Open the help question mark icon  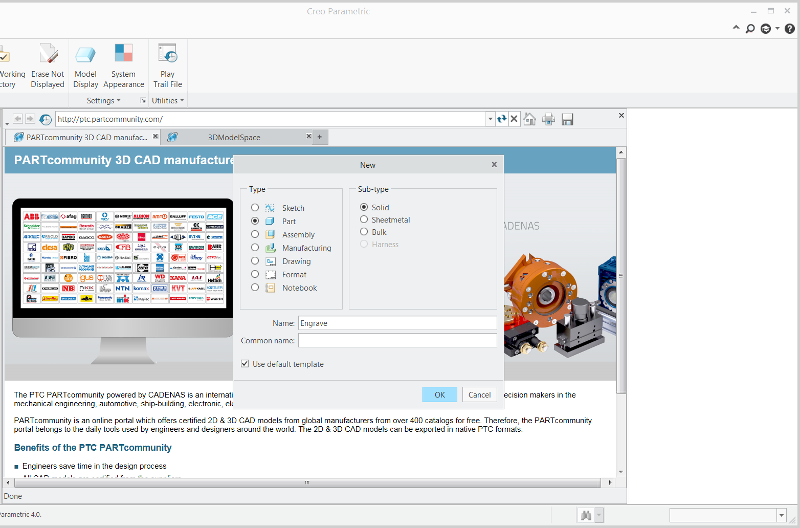click(789, 29)
